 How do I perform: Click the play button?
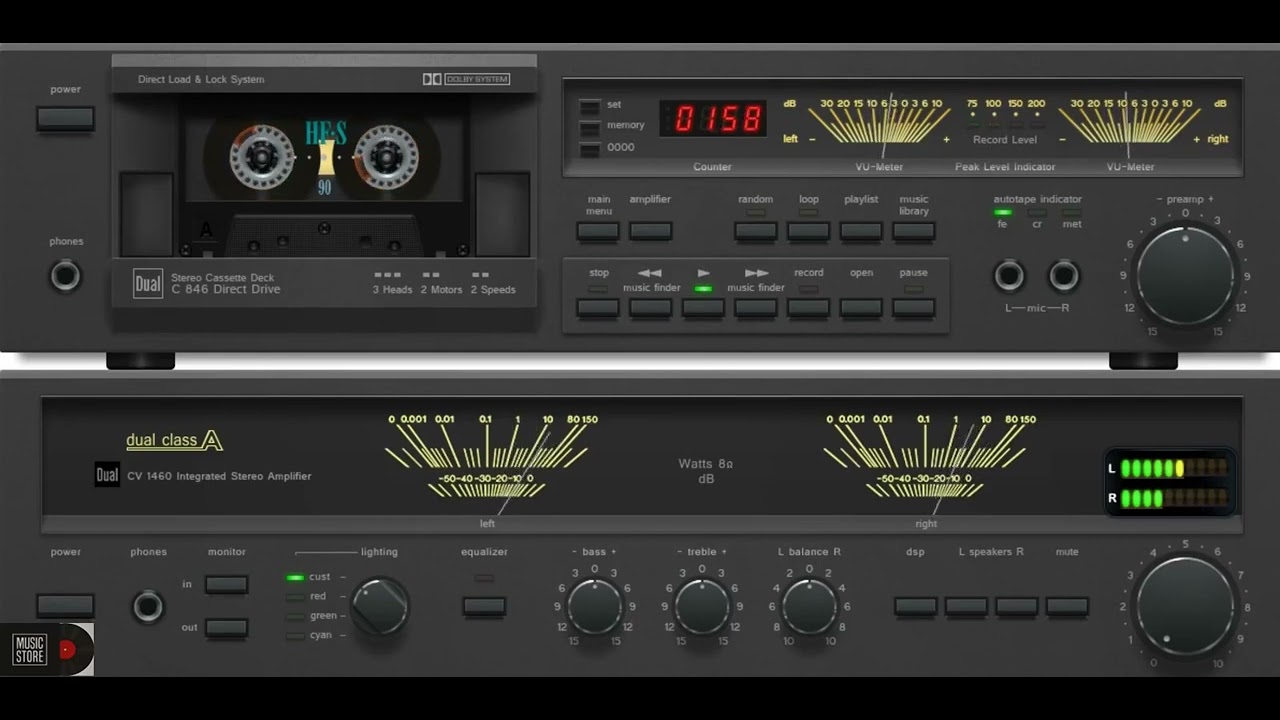[703, 307]
